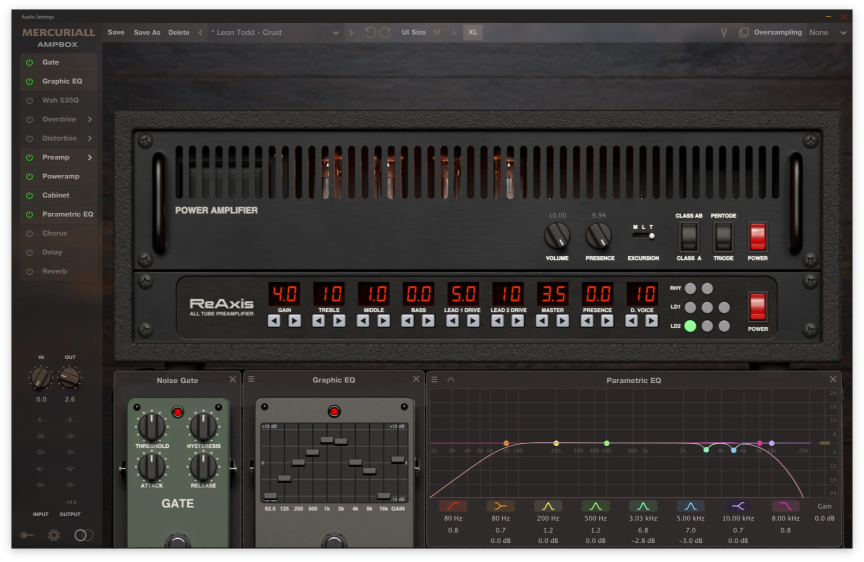The image size is (864, 562).
Task: Select Delay in the module list
Action: pyautogui.click(x=52, y=252)
